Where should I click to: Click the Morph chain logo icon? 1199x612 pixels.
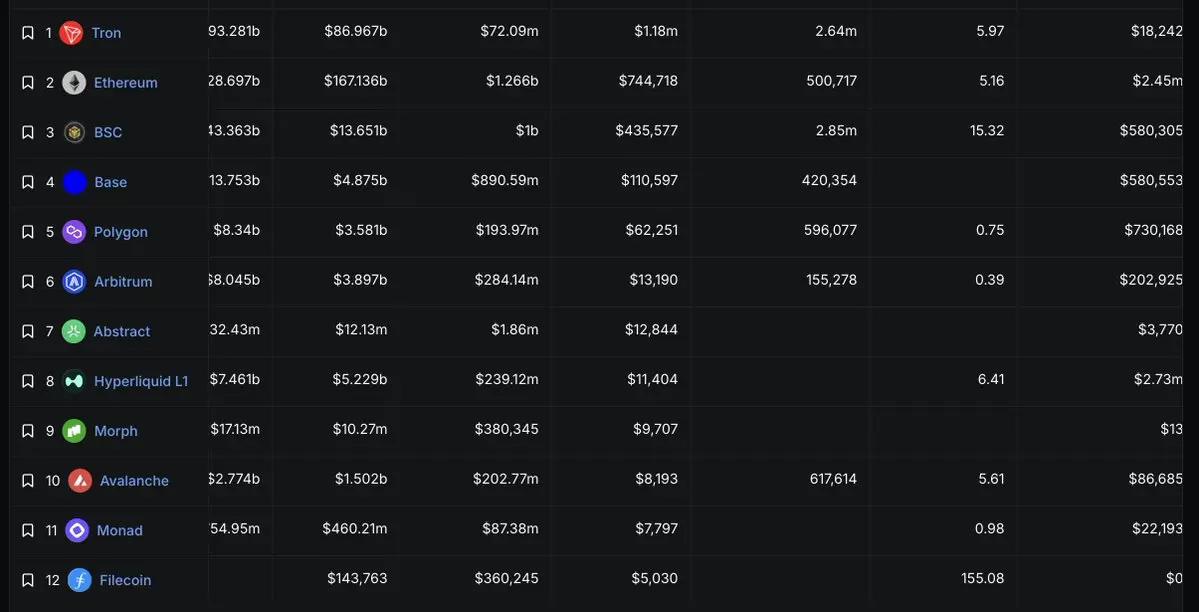[x=74, y=431]
